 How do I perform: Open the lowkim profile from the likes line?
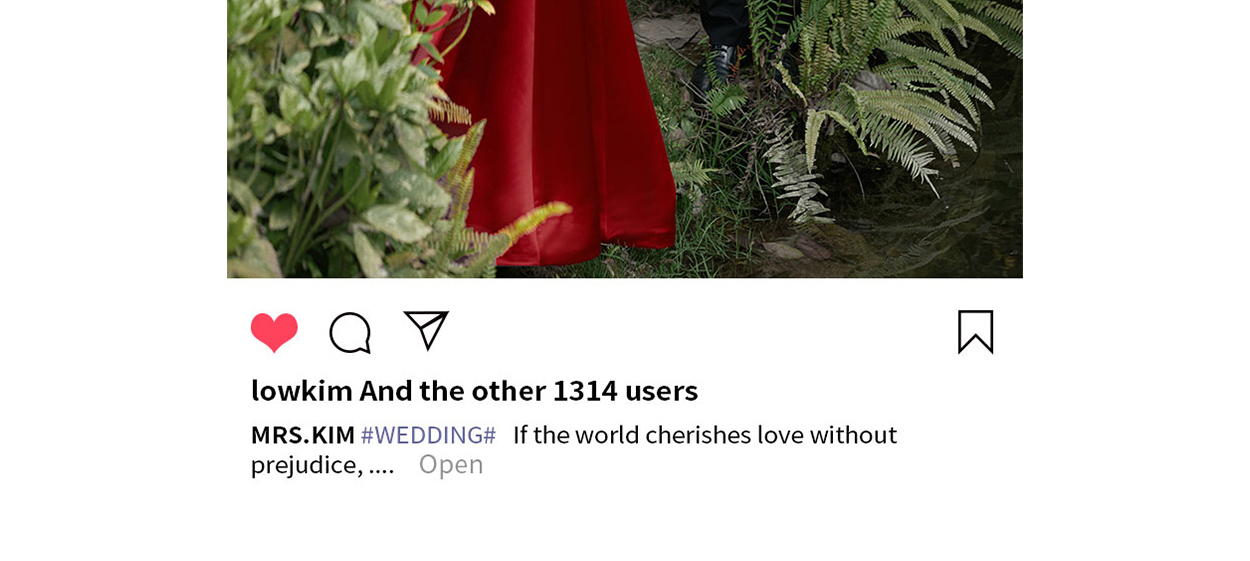coord(302,390)
